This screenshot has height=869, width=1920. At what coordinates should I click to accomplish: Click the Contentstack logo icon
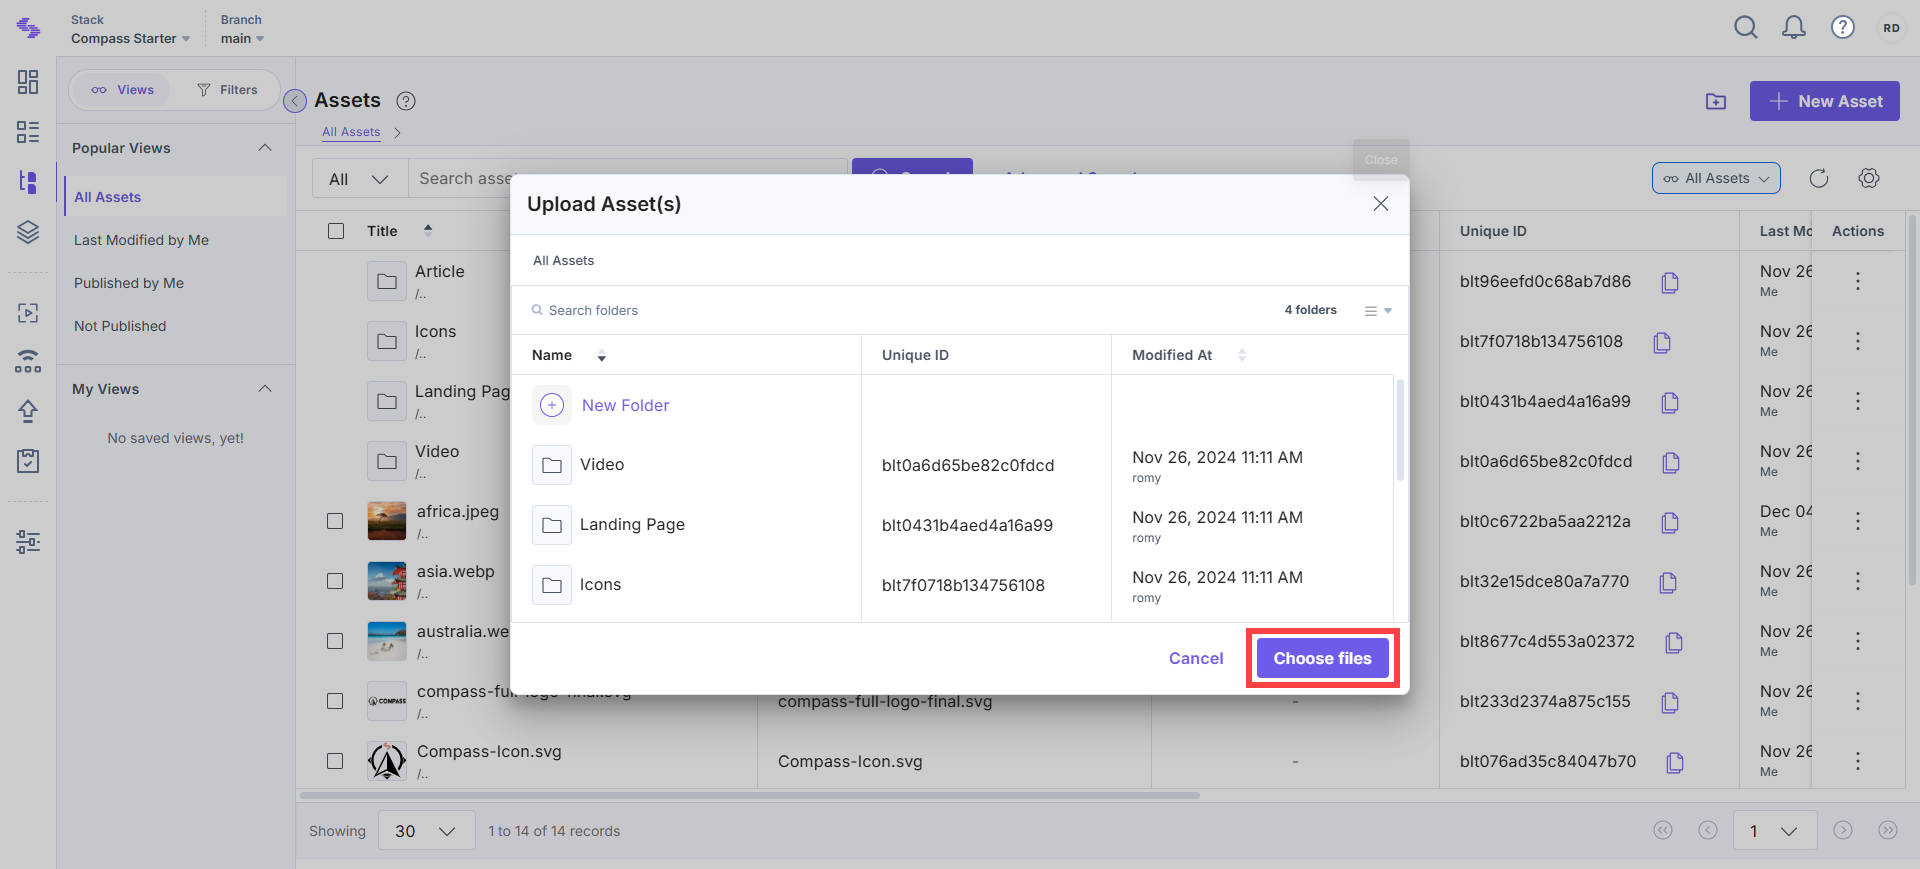click(28, 28)
